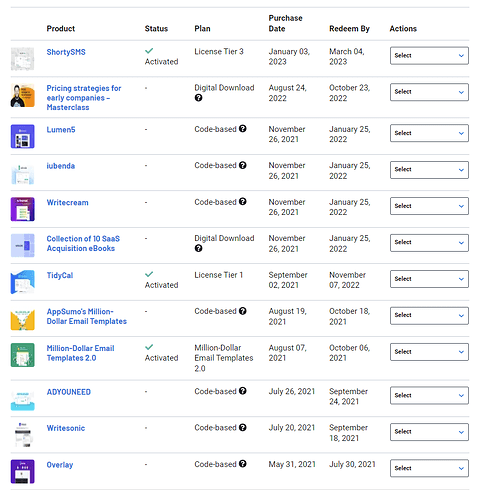This screenshot has width=488, height=500.
Task: Click the Overlay product thumbnail
Action: point(22,472)
